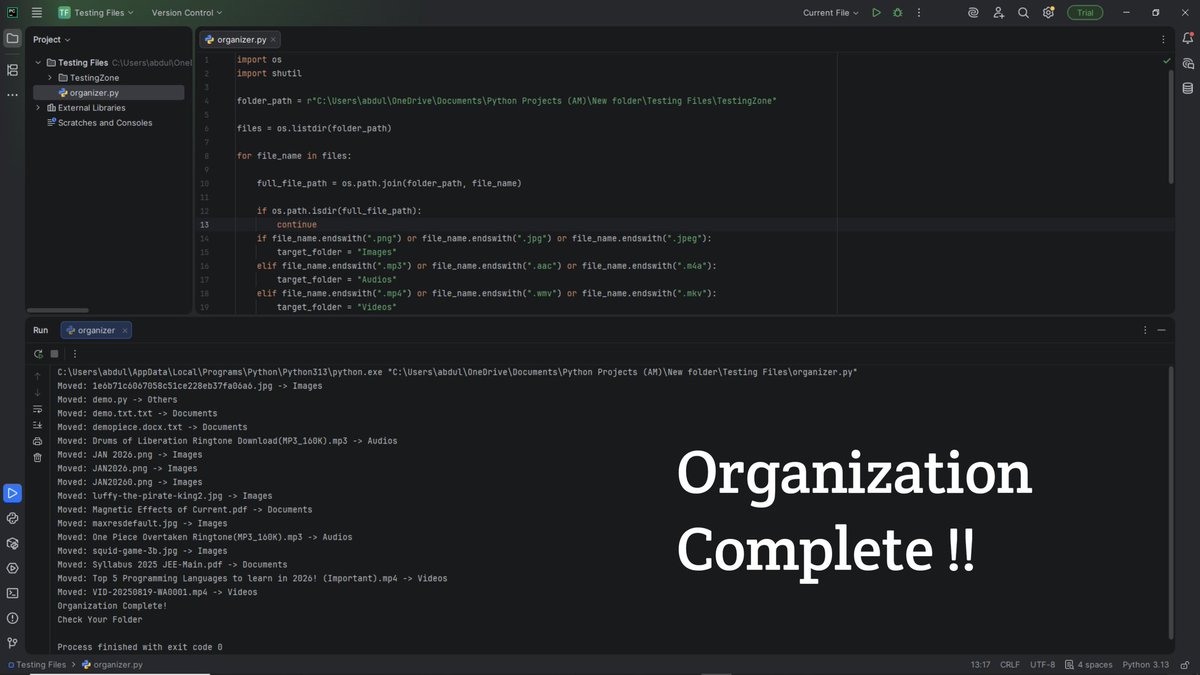Place cursor on continue line 13
The width and height of the screenshot is (1200, 675).
[x=297, y=225]
